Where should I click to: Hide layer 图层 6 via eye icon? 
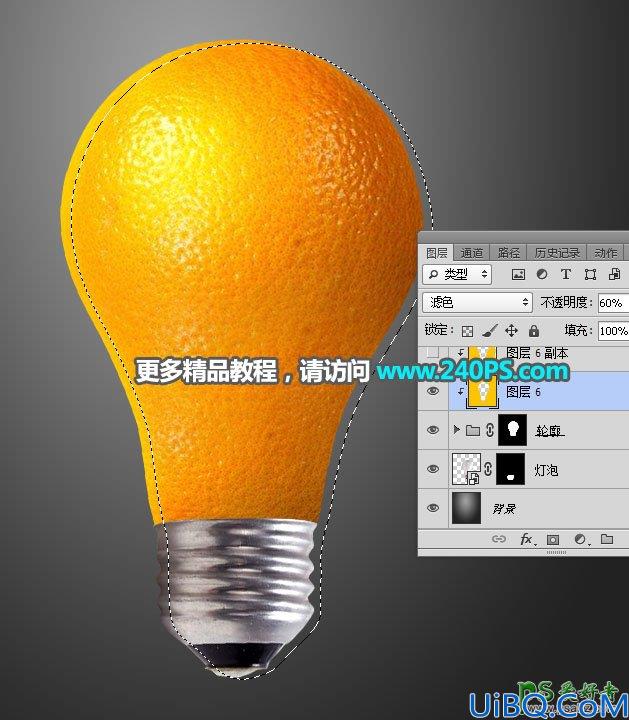click(x=432, y=391)
